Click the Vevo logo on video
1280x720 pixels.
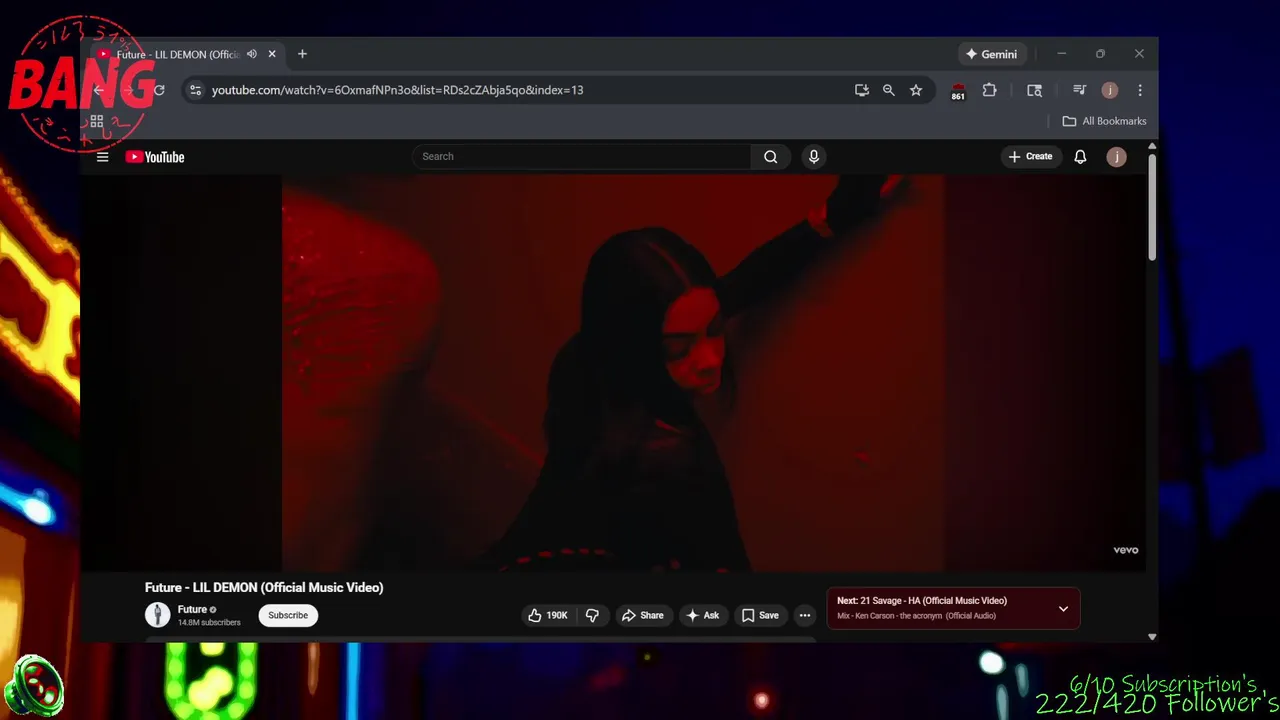pos(1126,550)
